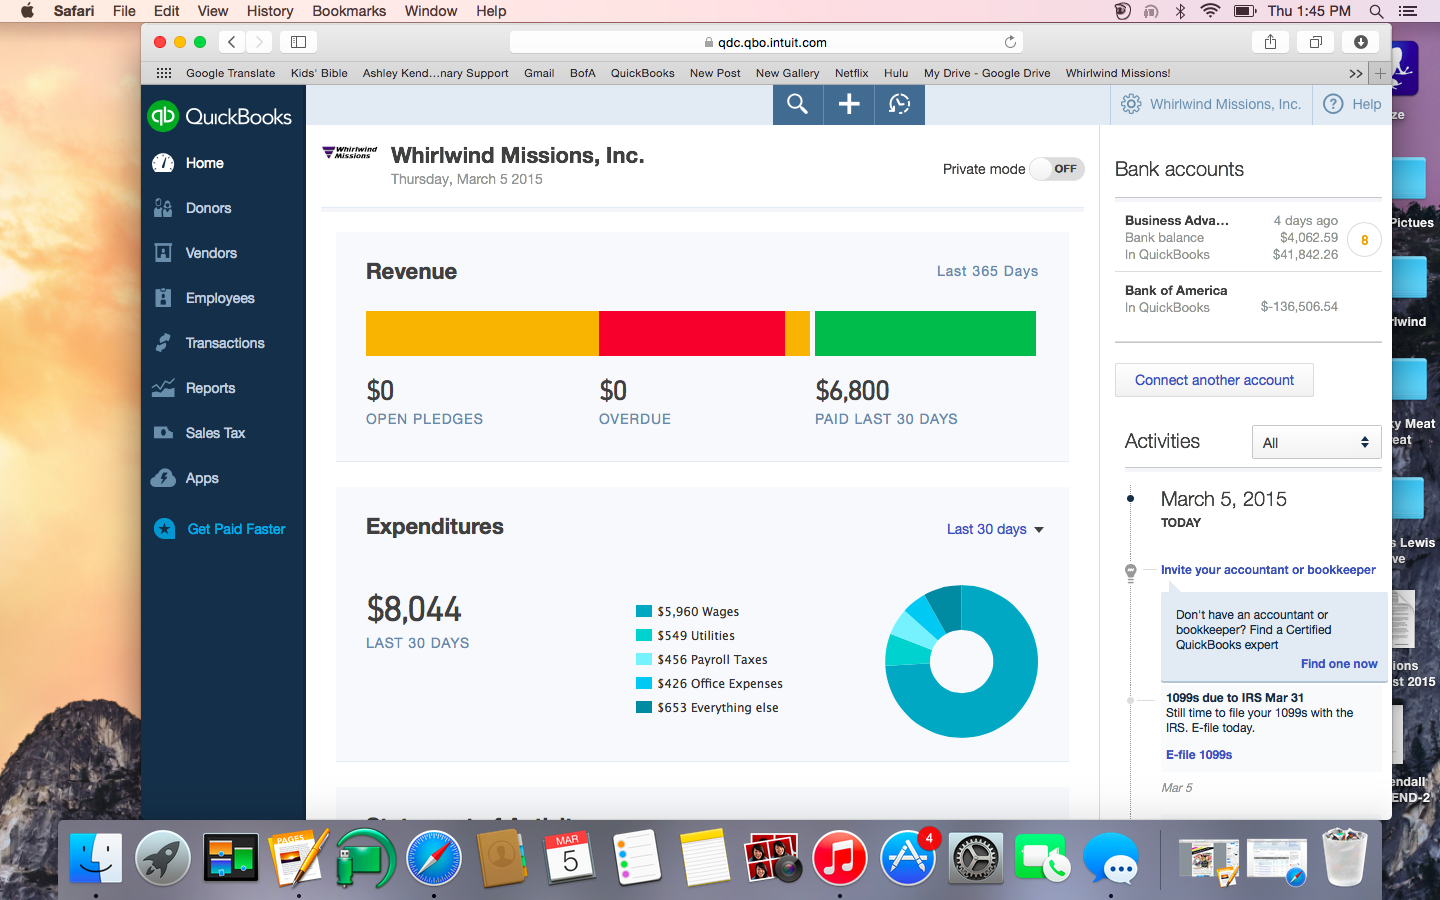Click the settings gear icon
The width and height of the screenshot is (1440, 900).
tap(1131, 104)
